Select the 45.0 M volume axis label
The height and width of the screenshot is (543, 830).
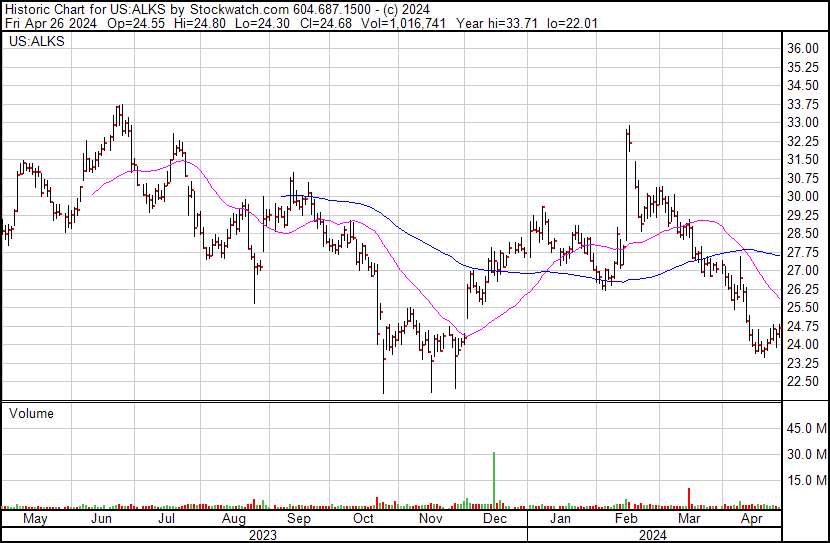805,428
